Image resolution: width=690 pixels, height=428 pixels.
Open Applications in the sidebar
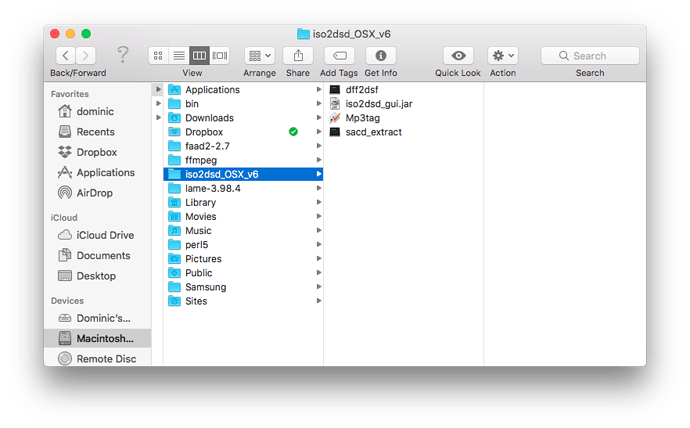[x=97, y=172]
